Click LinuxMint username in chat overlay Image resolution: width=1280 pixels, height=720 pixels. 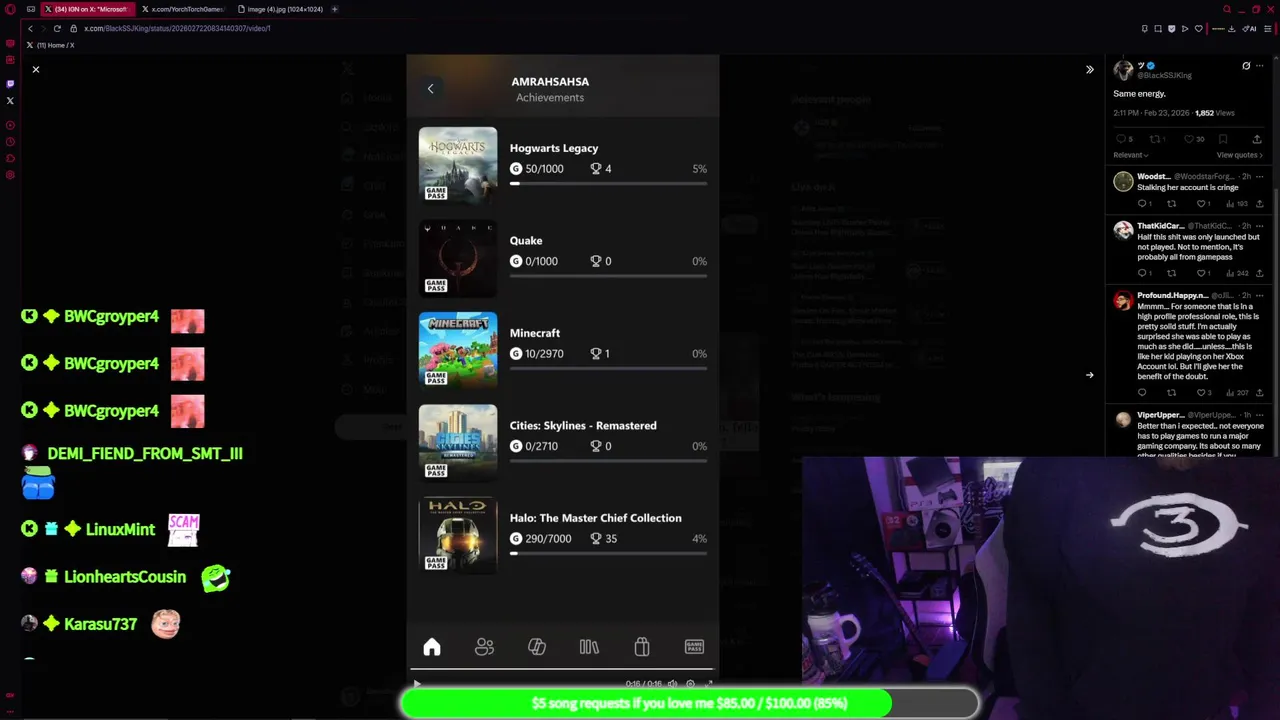coord(120,529)
